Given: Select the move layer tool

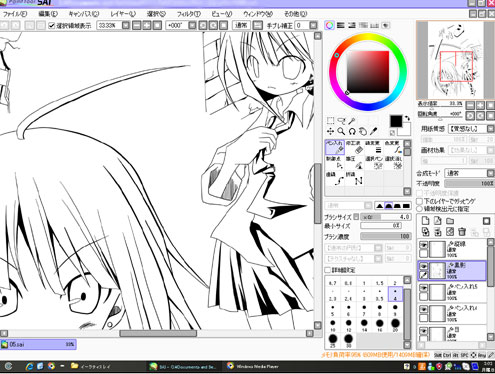Looking at the screenshot, I should [330, 131].
